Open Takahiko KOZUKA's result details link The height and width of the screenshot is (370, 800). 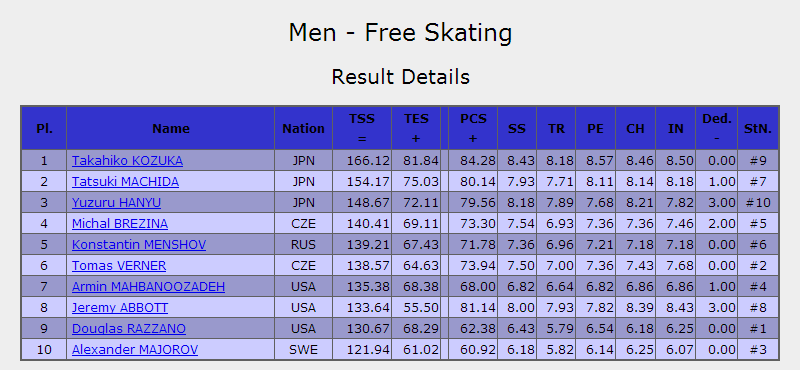127,161
